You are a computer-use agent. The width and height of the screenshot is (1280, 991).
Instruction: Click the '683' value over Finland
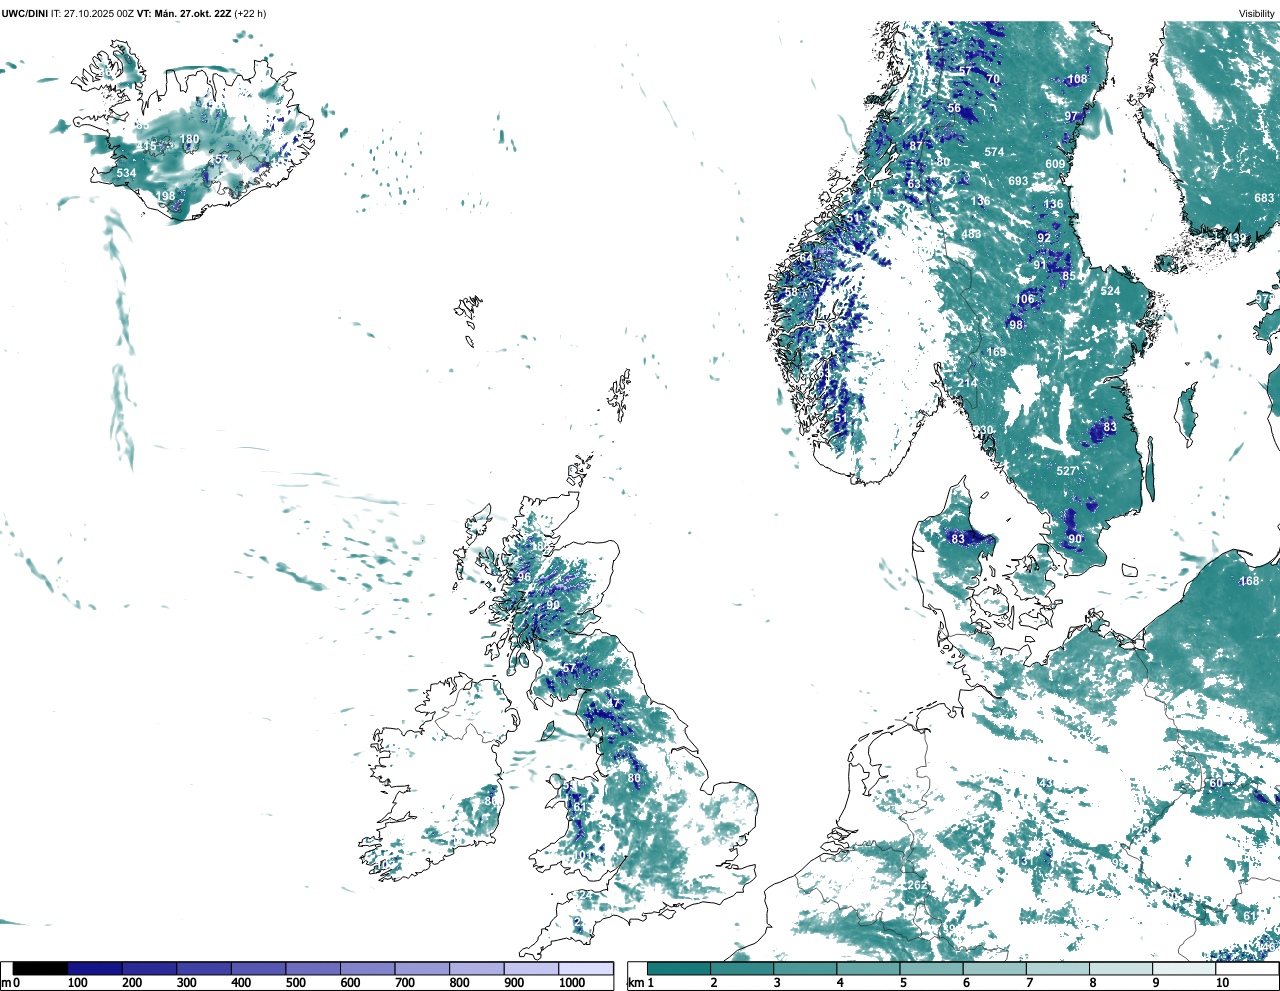coord(1264,198)
